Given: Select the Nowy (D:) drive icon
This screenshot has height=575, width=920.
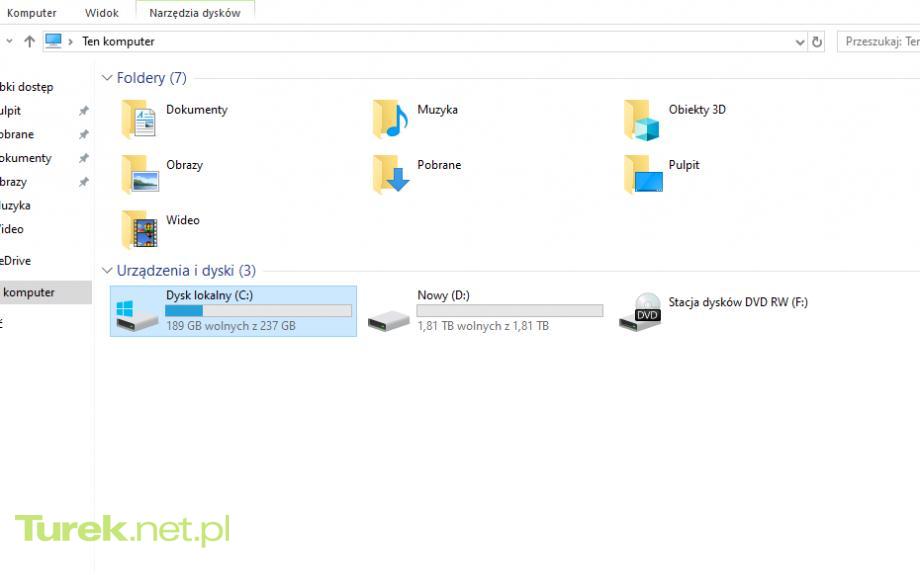Looking at the screenshot, I should pyautogui.click(x=388, y=316).
